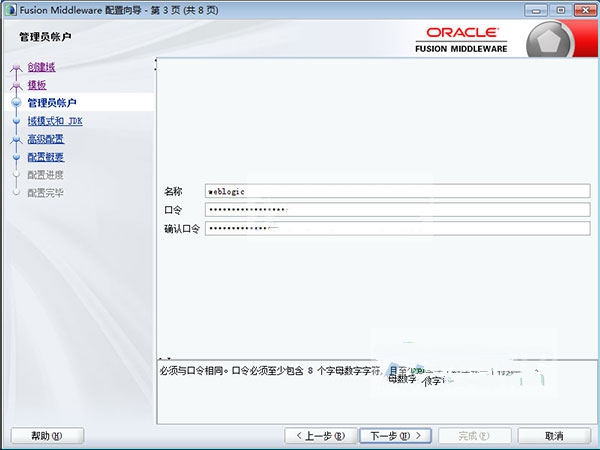Click the 高级配置 step node icon
Screen dimensions: 600x450
pyautogui.click(x=16, y=140)
